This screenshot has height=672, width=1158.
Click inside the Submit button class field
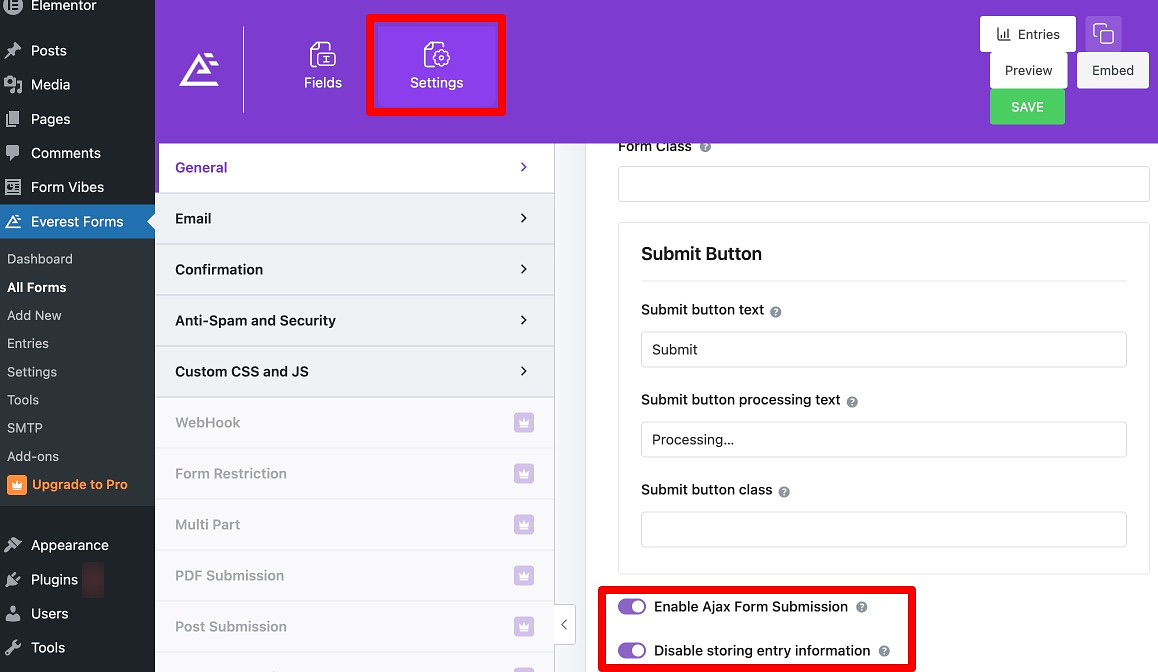tap(883, 529)
